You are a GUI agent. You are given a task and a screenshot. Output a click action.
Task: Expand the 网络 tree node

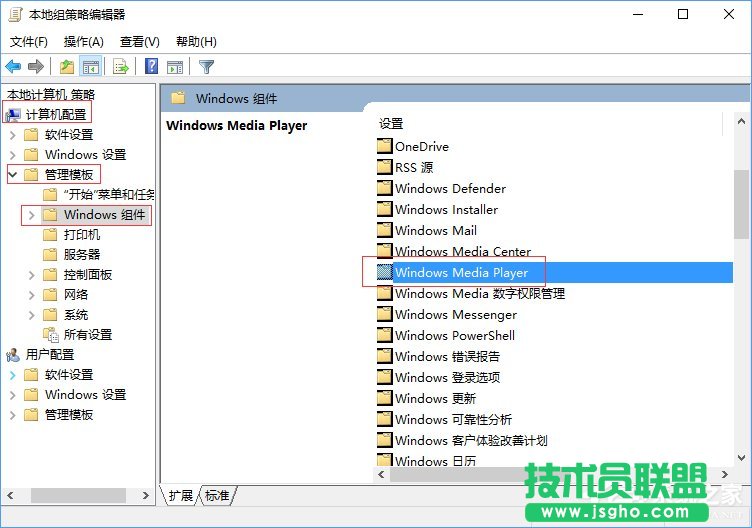pos(32,295)
